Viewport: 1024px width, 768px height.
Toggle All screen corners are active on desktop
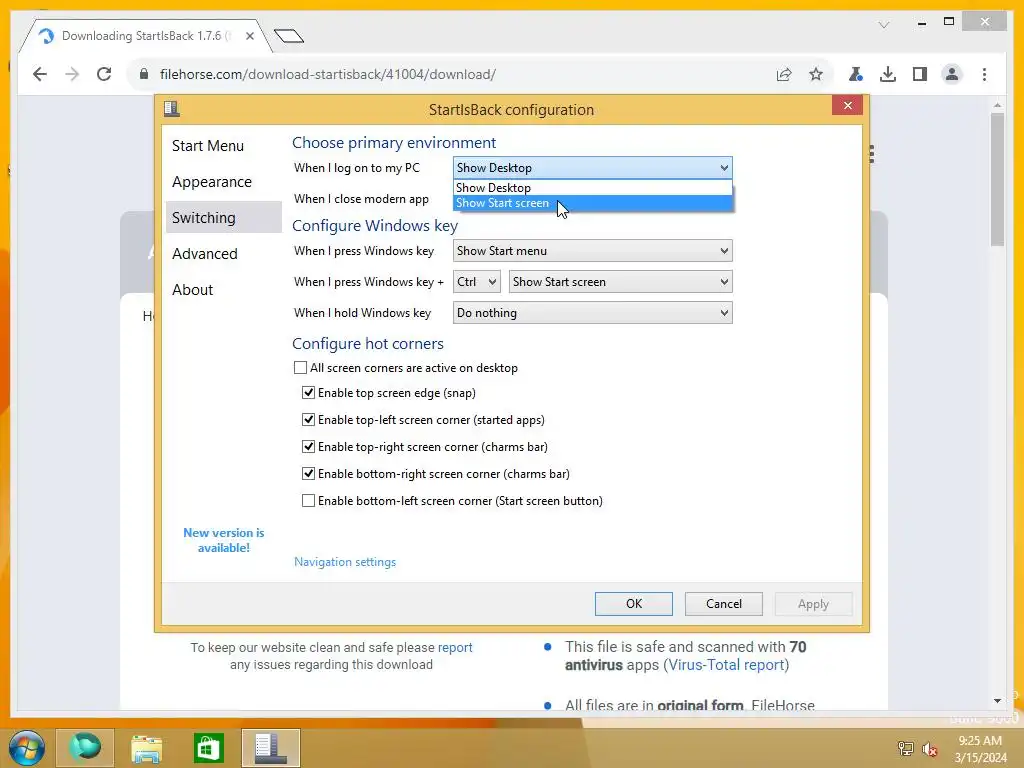pyautogui.click(x=300, y=368)
